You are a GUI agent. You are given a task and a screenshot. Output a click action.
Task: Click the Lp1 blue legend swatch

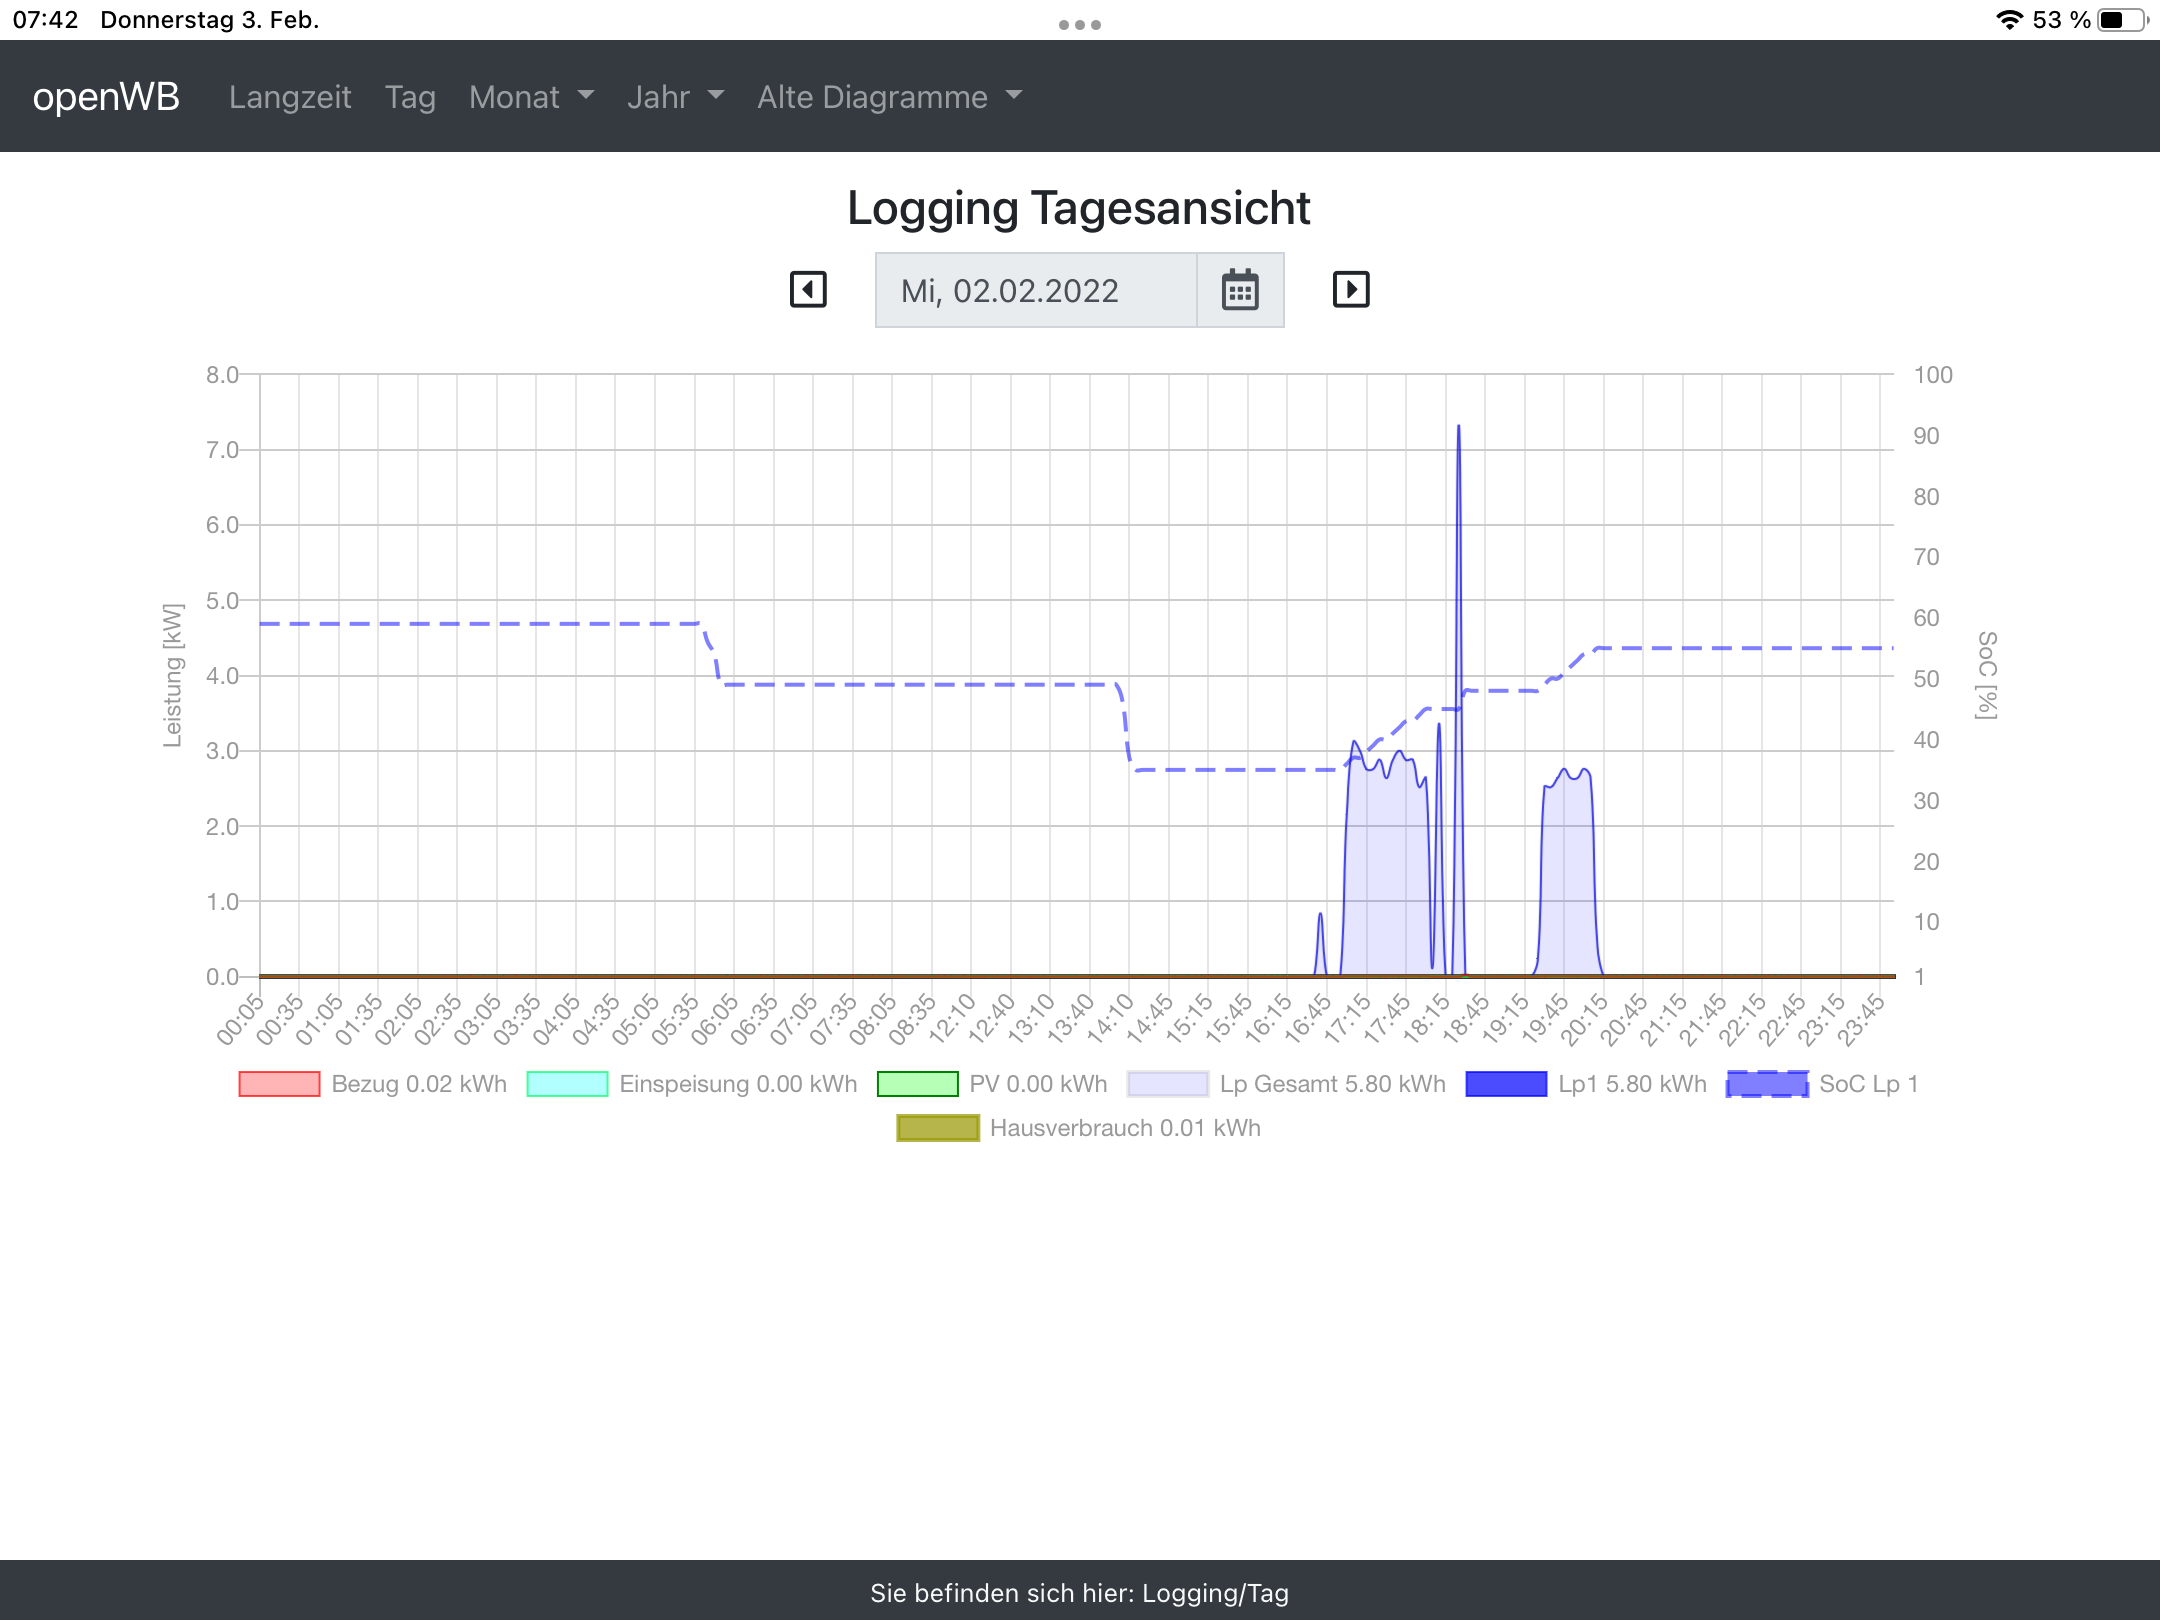1506,1084
